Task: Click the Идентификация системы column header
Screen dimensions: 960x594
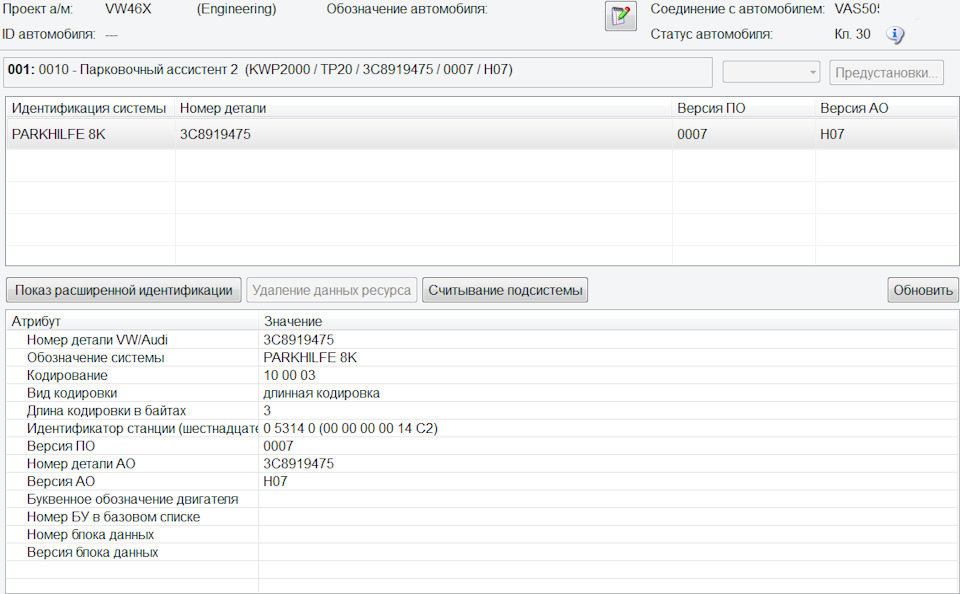Action: tap(89, 108)
